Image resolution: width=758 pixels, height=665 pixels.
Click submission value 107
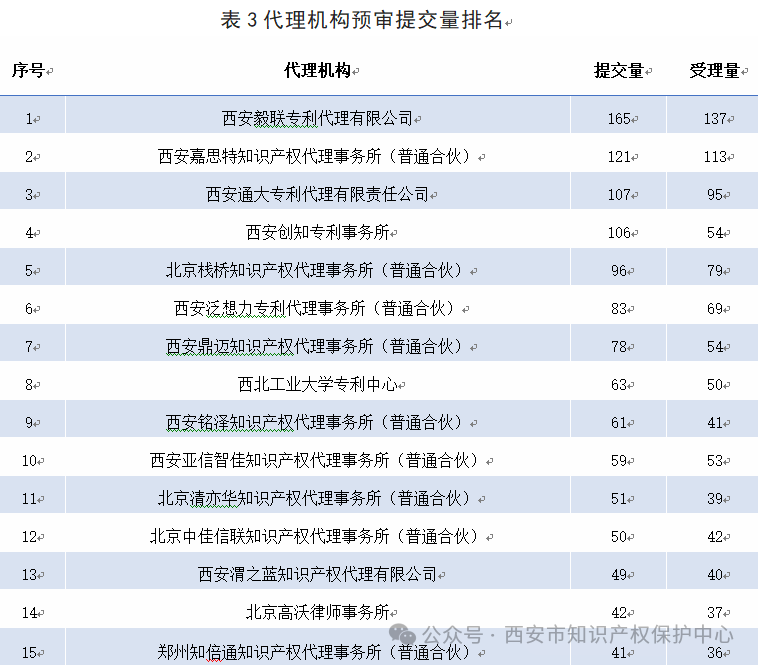click(x=619, y=195)
